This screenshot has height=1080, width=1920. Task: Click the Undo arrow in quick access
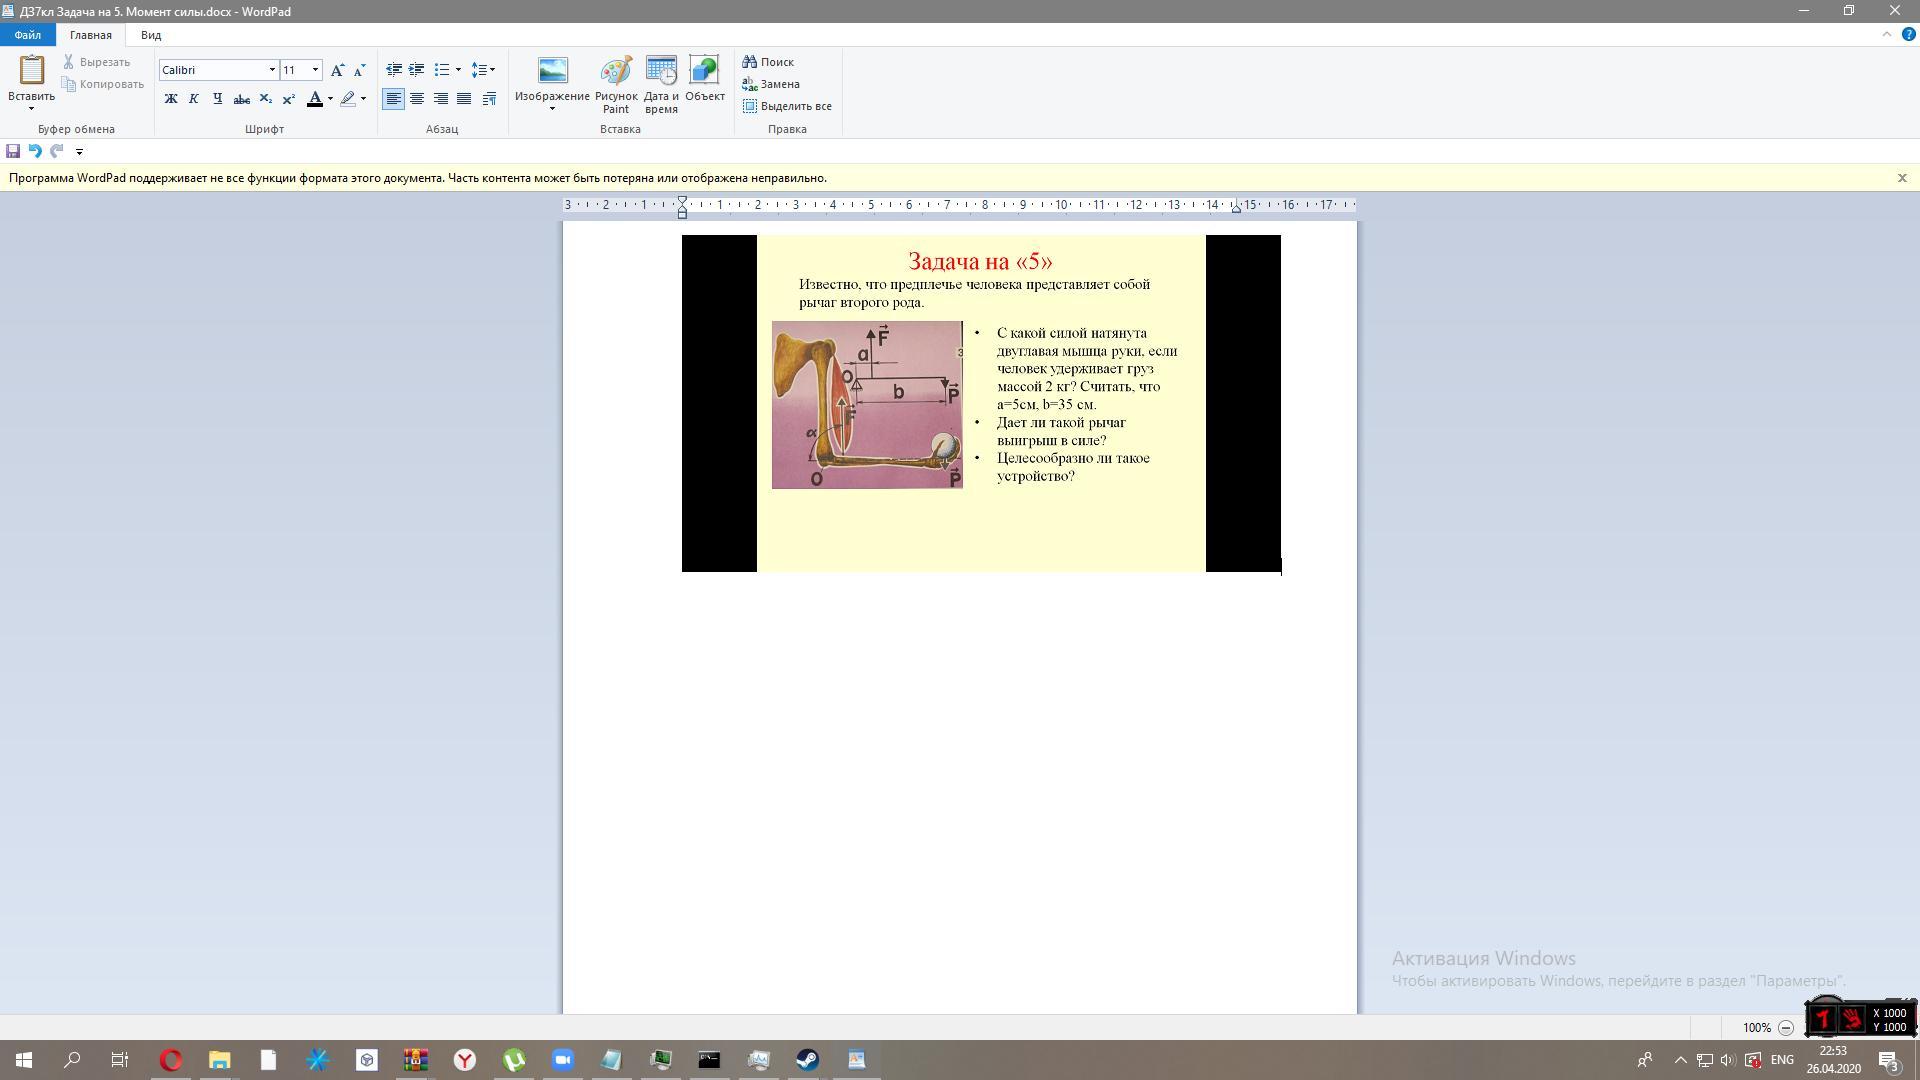pos(35,151)
